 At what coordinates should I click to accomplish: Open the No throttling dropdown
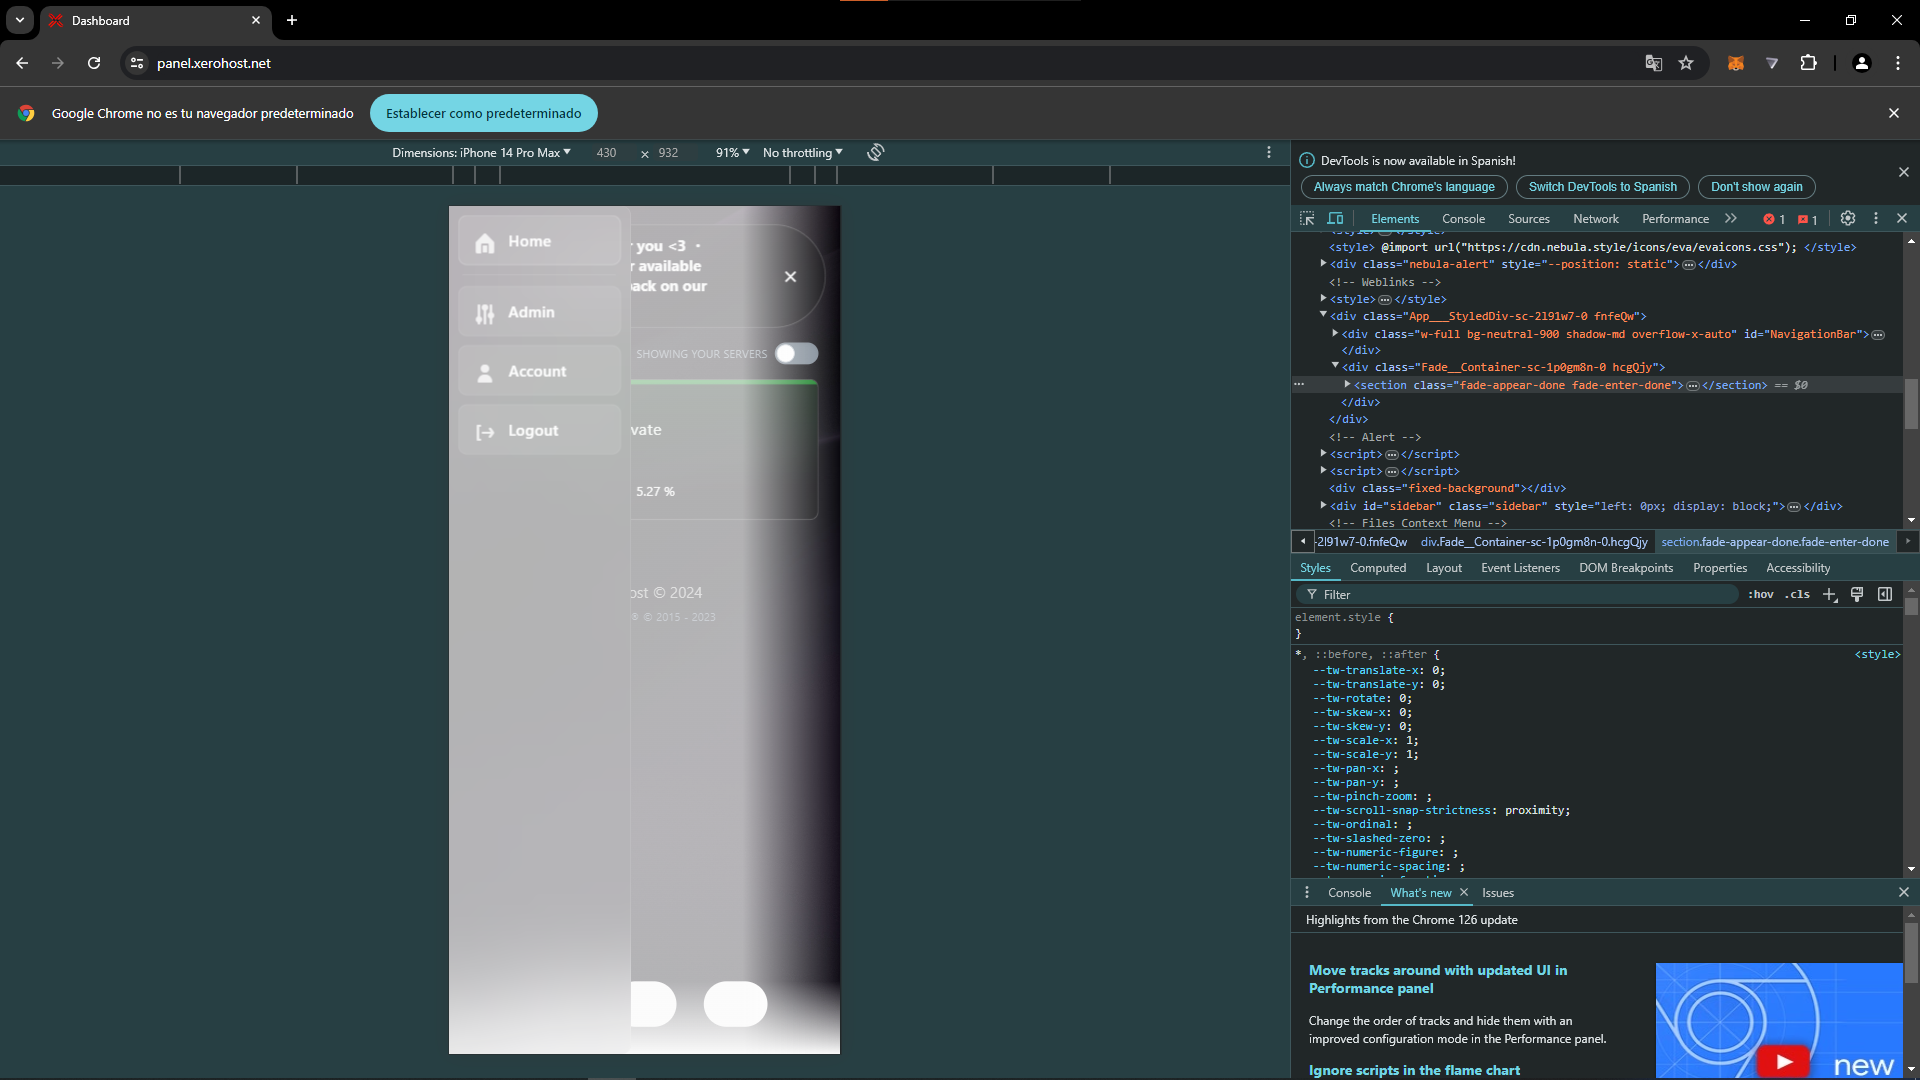click(x=802, y=152)
